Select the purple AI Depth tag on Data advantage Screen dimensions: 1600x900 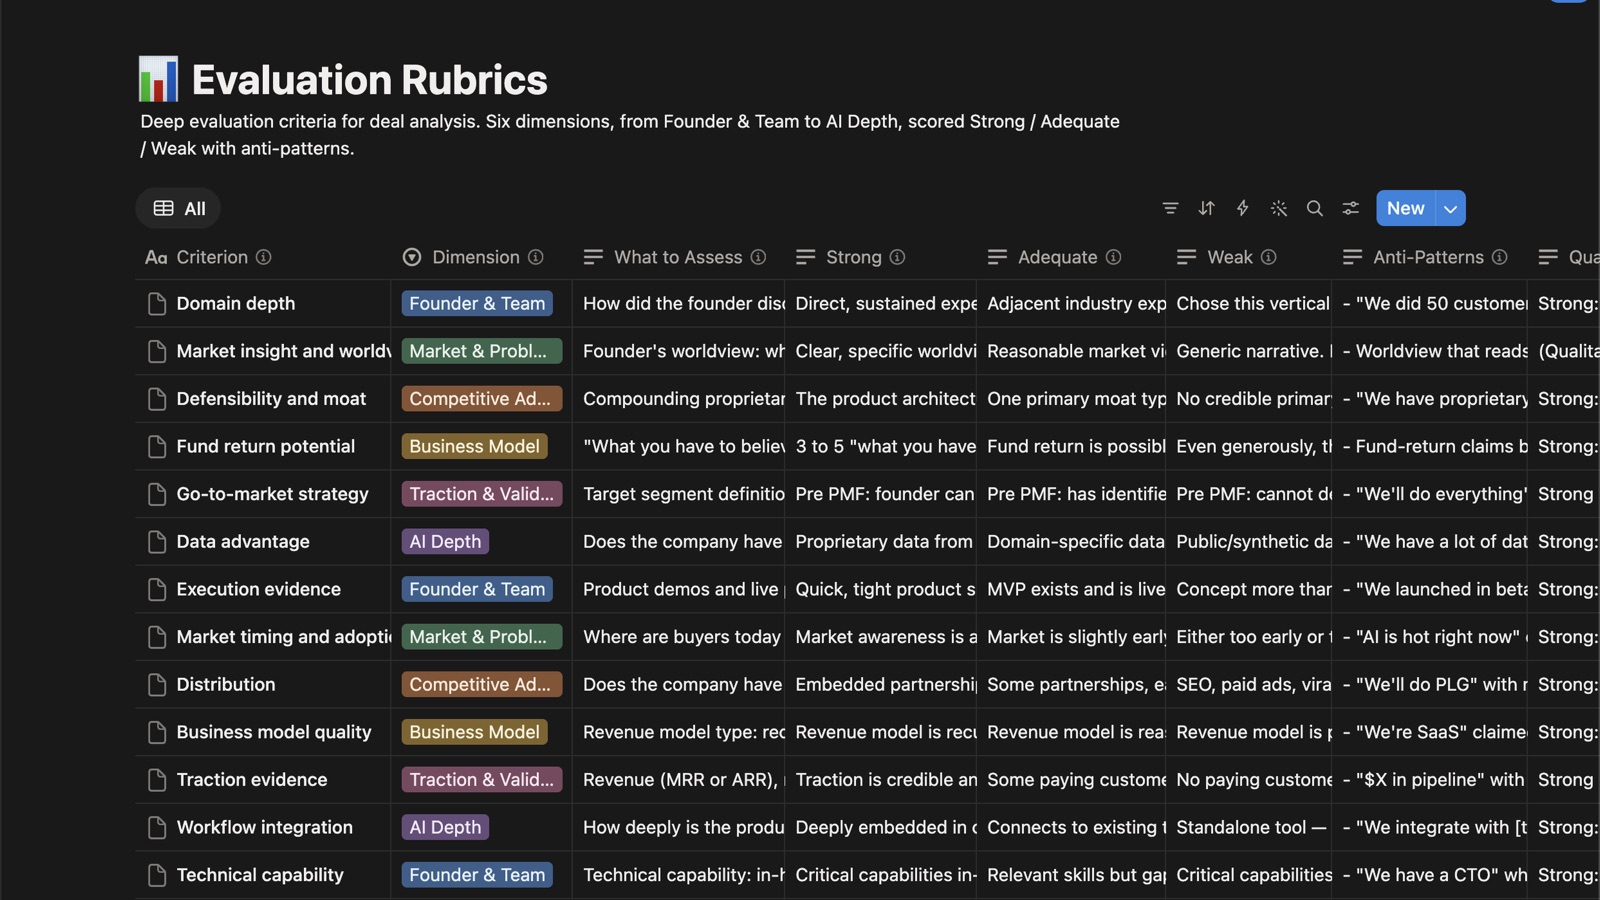[445, 542]
